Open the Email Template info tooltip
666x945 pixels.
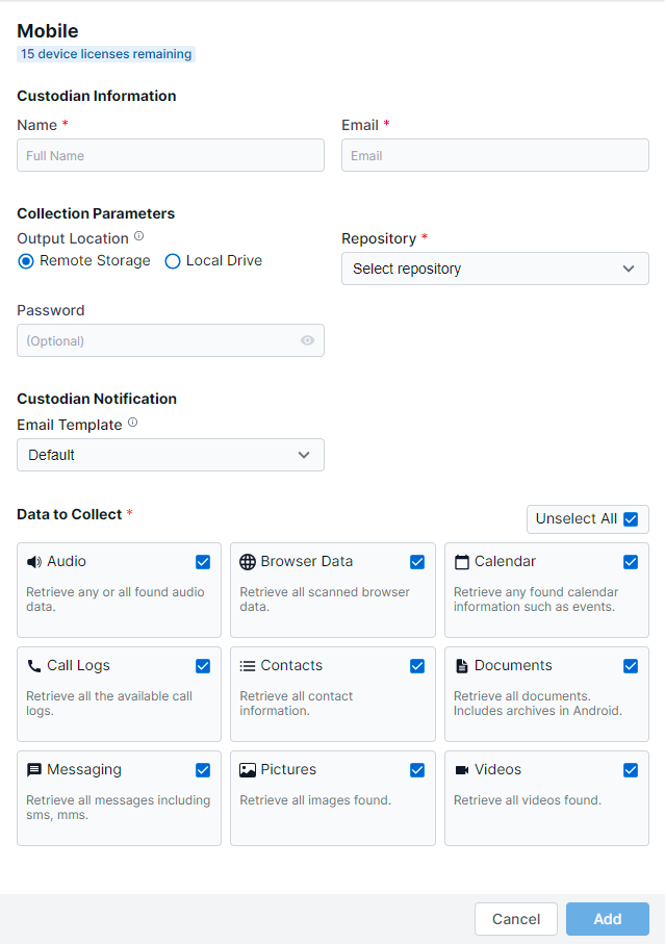133,421
